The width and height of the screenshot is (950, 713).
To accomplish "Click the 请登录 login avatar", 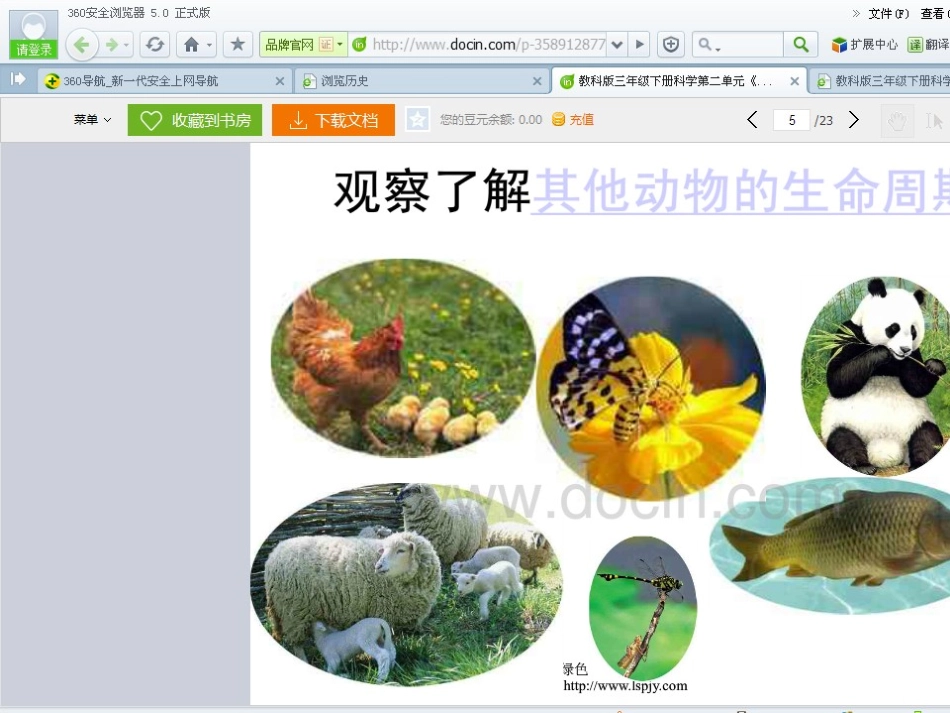I will (33, 35).
